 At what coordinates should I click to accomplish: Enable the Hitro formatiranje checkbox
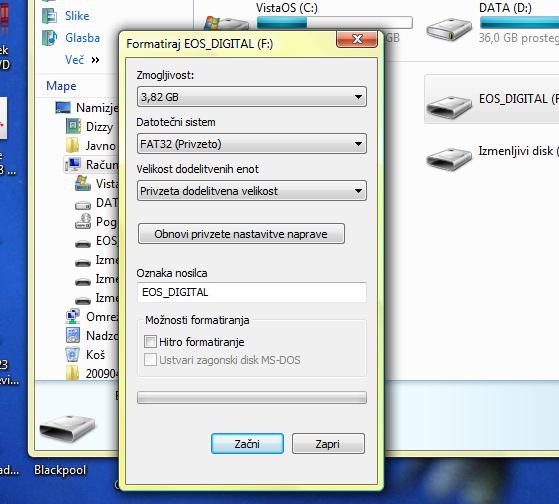pyautogui.click(x=150, y=341)
